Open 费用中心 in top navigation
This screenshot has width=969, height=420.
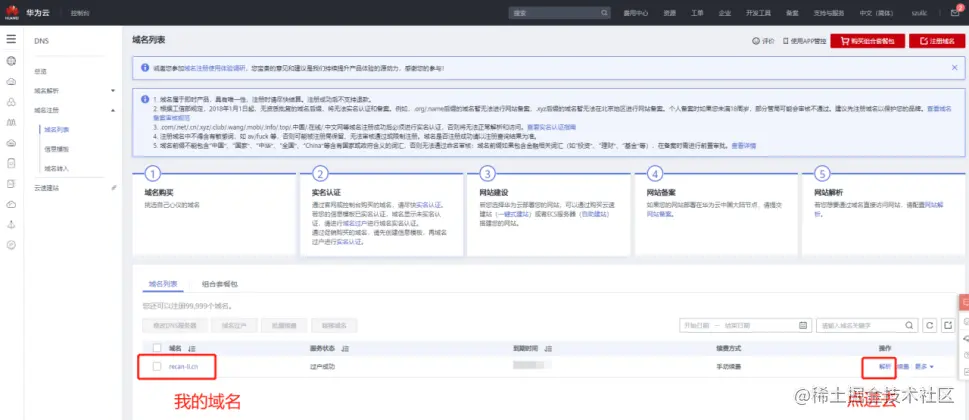pyautogui.click(x=636, y=12)
